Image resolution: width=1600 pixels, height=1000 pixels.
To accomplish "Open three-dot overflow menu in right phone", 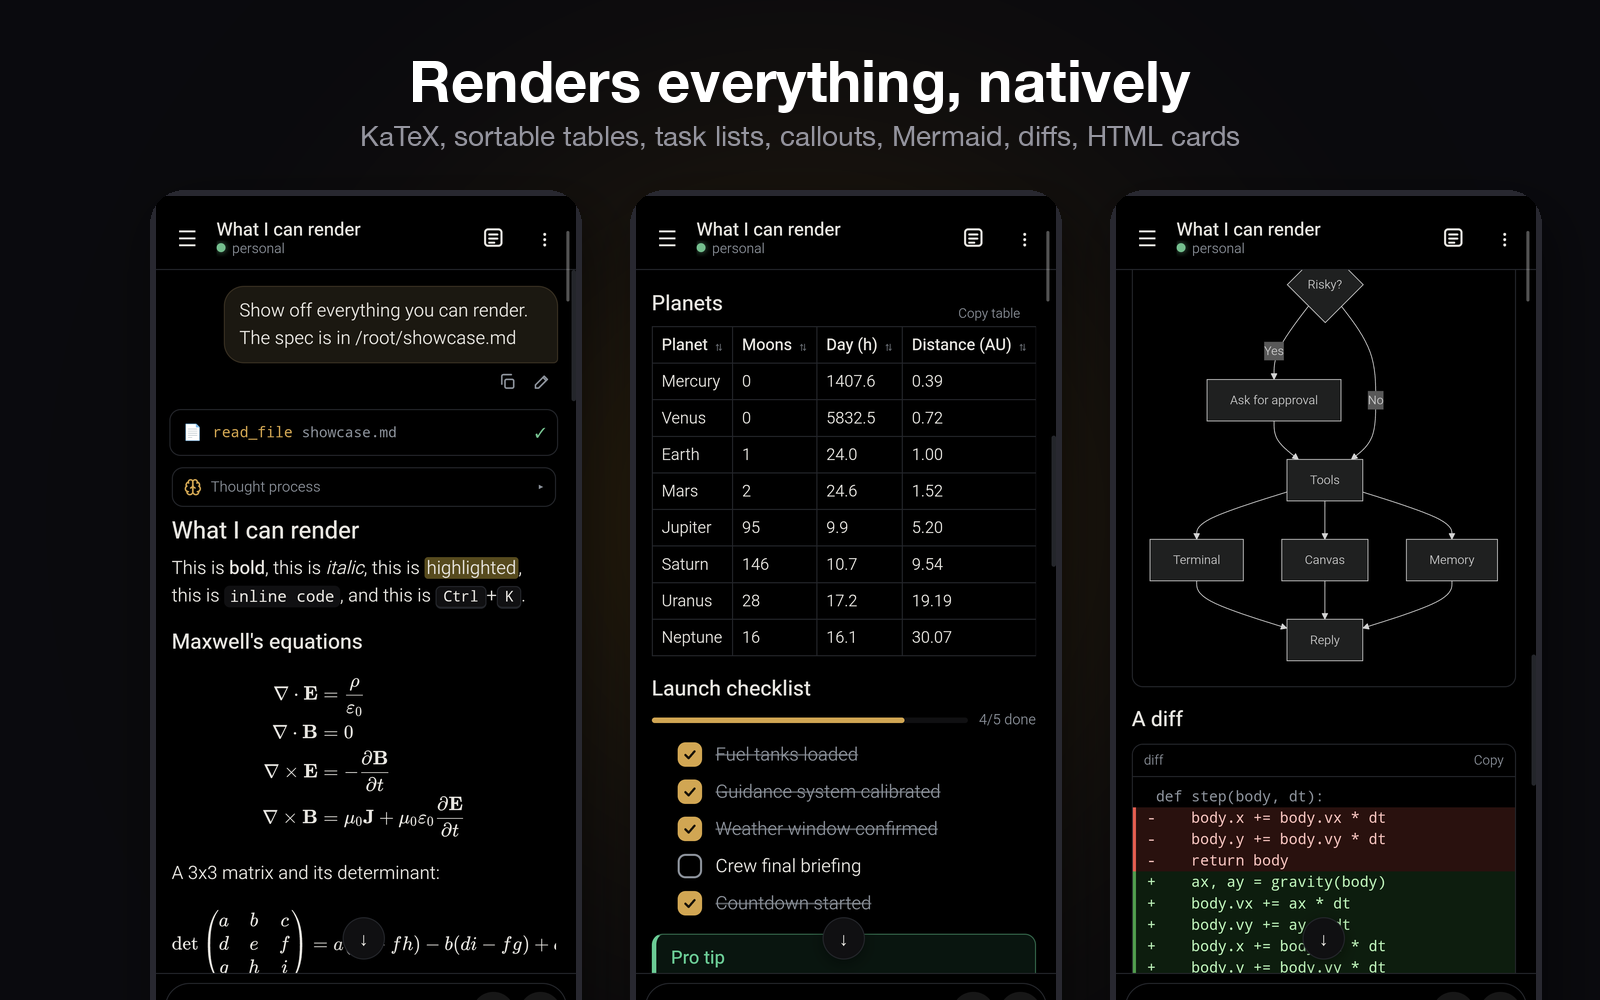I will pos(1504,240).
